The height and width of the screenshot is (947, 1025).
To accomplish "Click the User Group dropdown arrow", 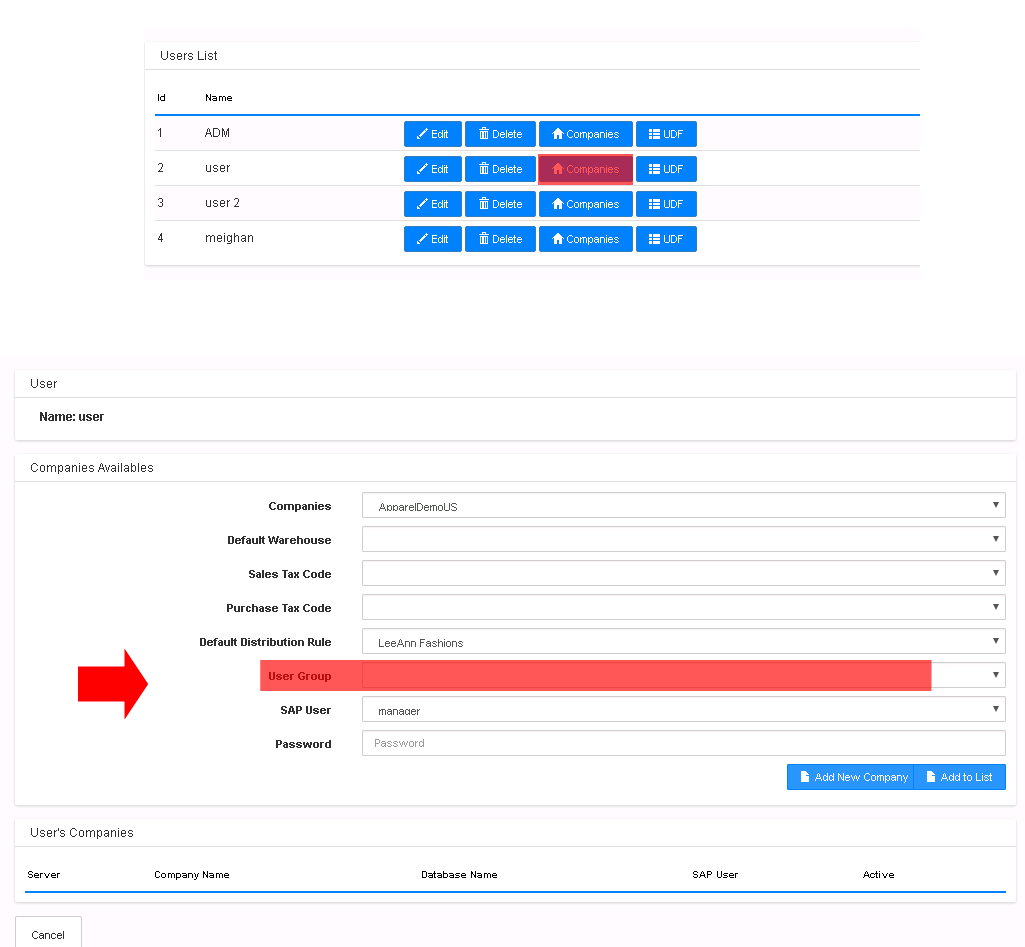I will point(995,676).
